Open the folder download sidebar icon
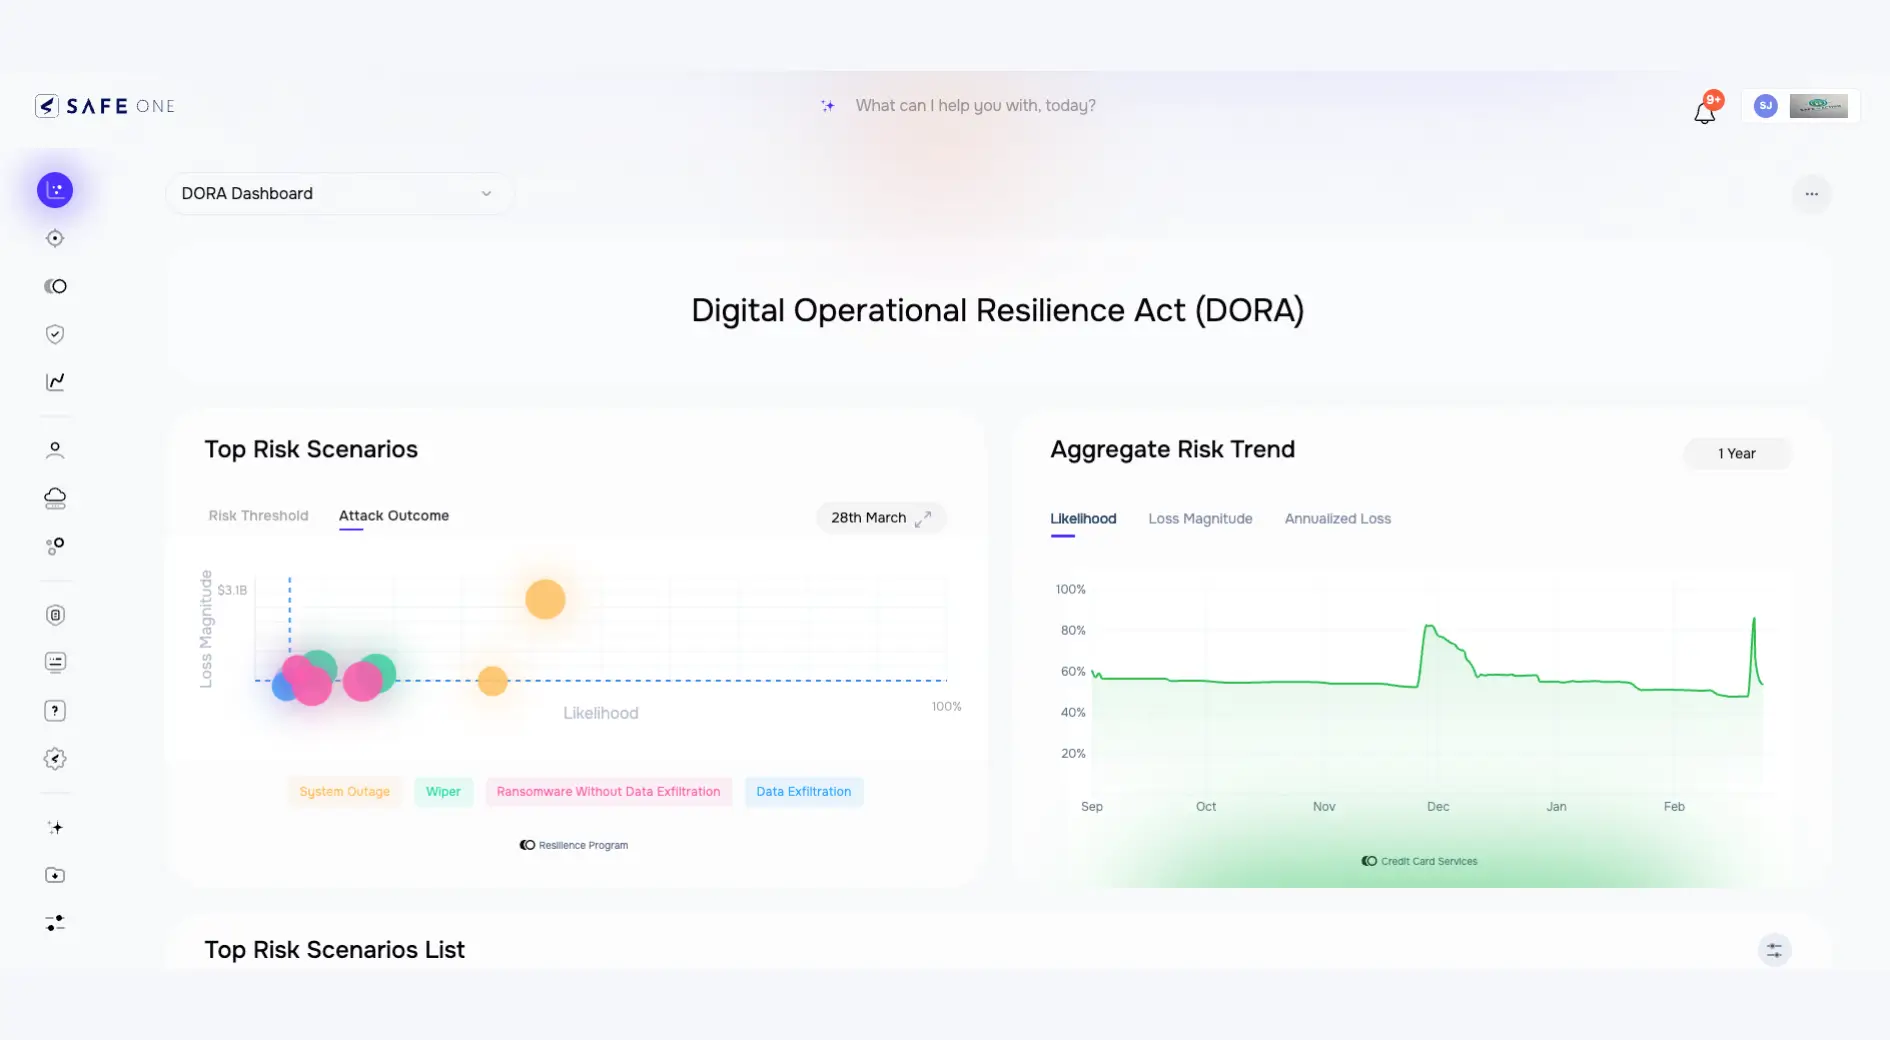The height and width of the screenshot is (1040, 1890). 55,876
